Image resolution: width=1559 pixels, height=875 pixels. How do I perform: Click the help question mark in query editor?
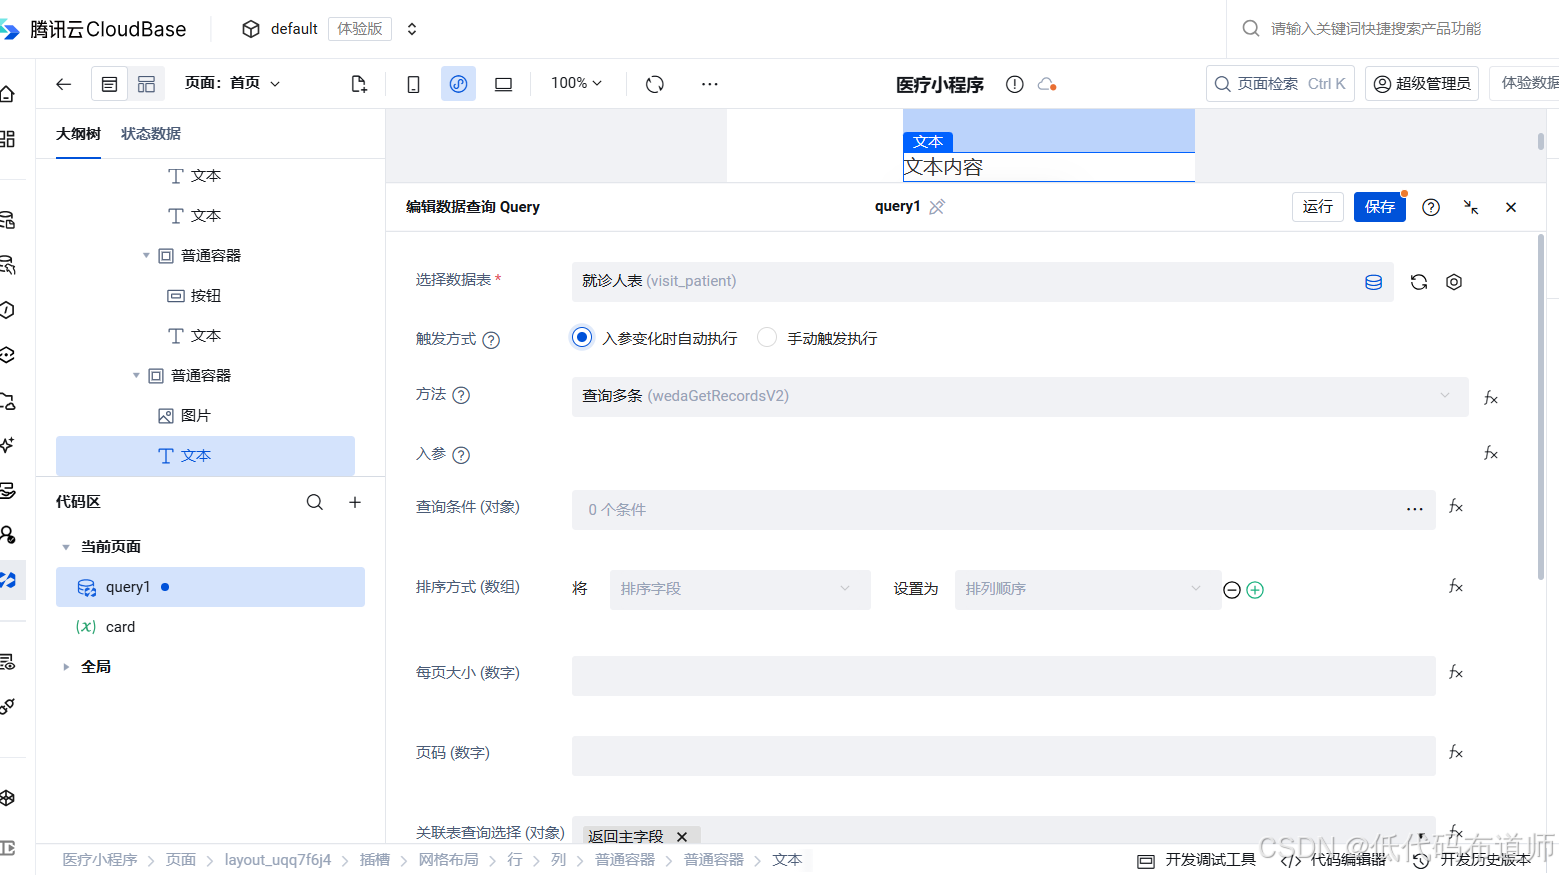click(1430, 207)
